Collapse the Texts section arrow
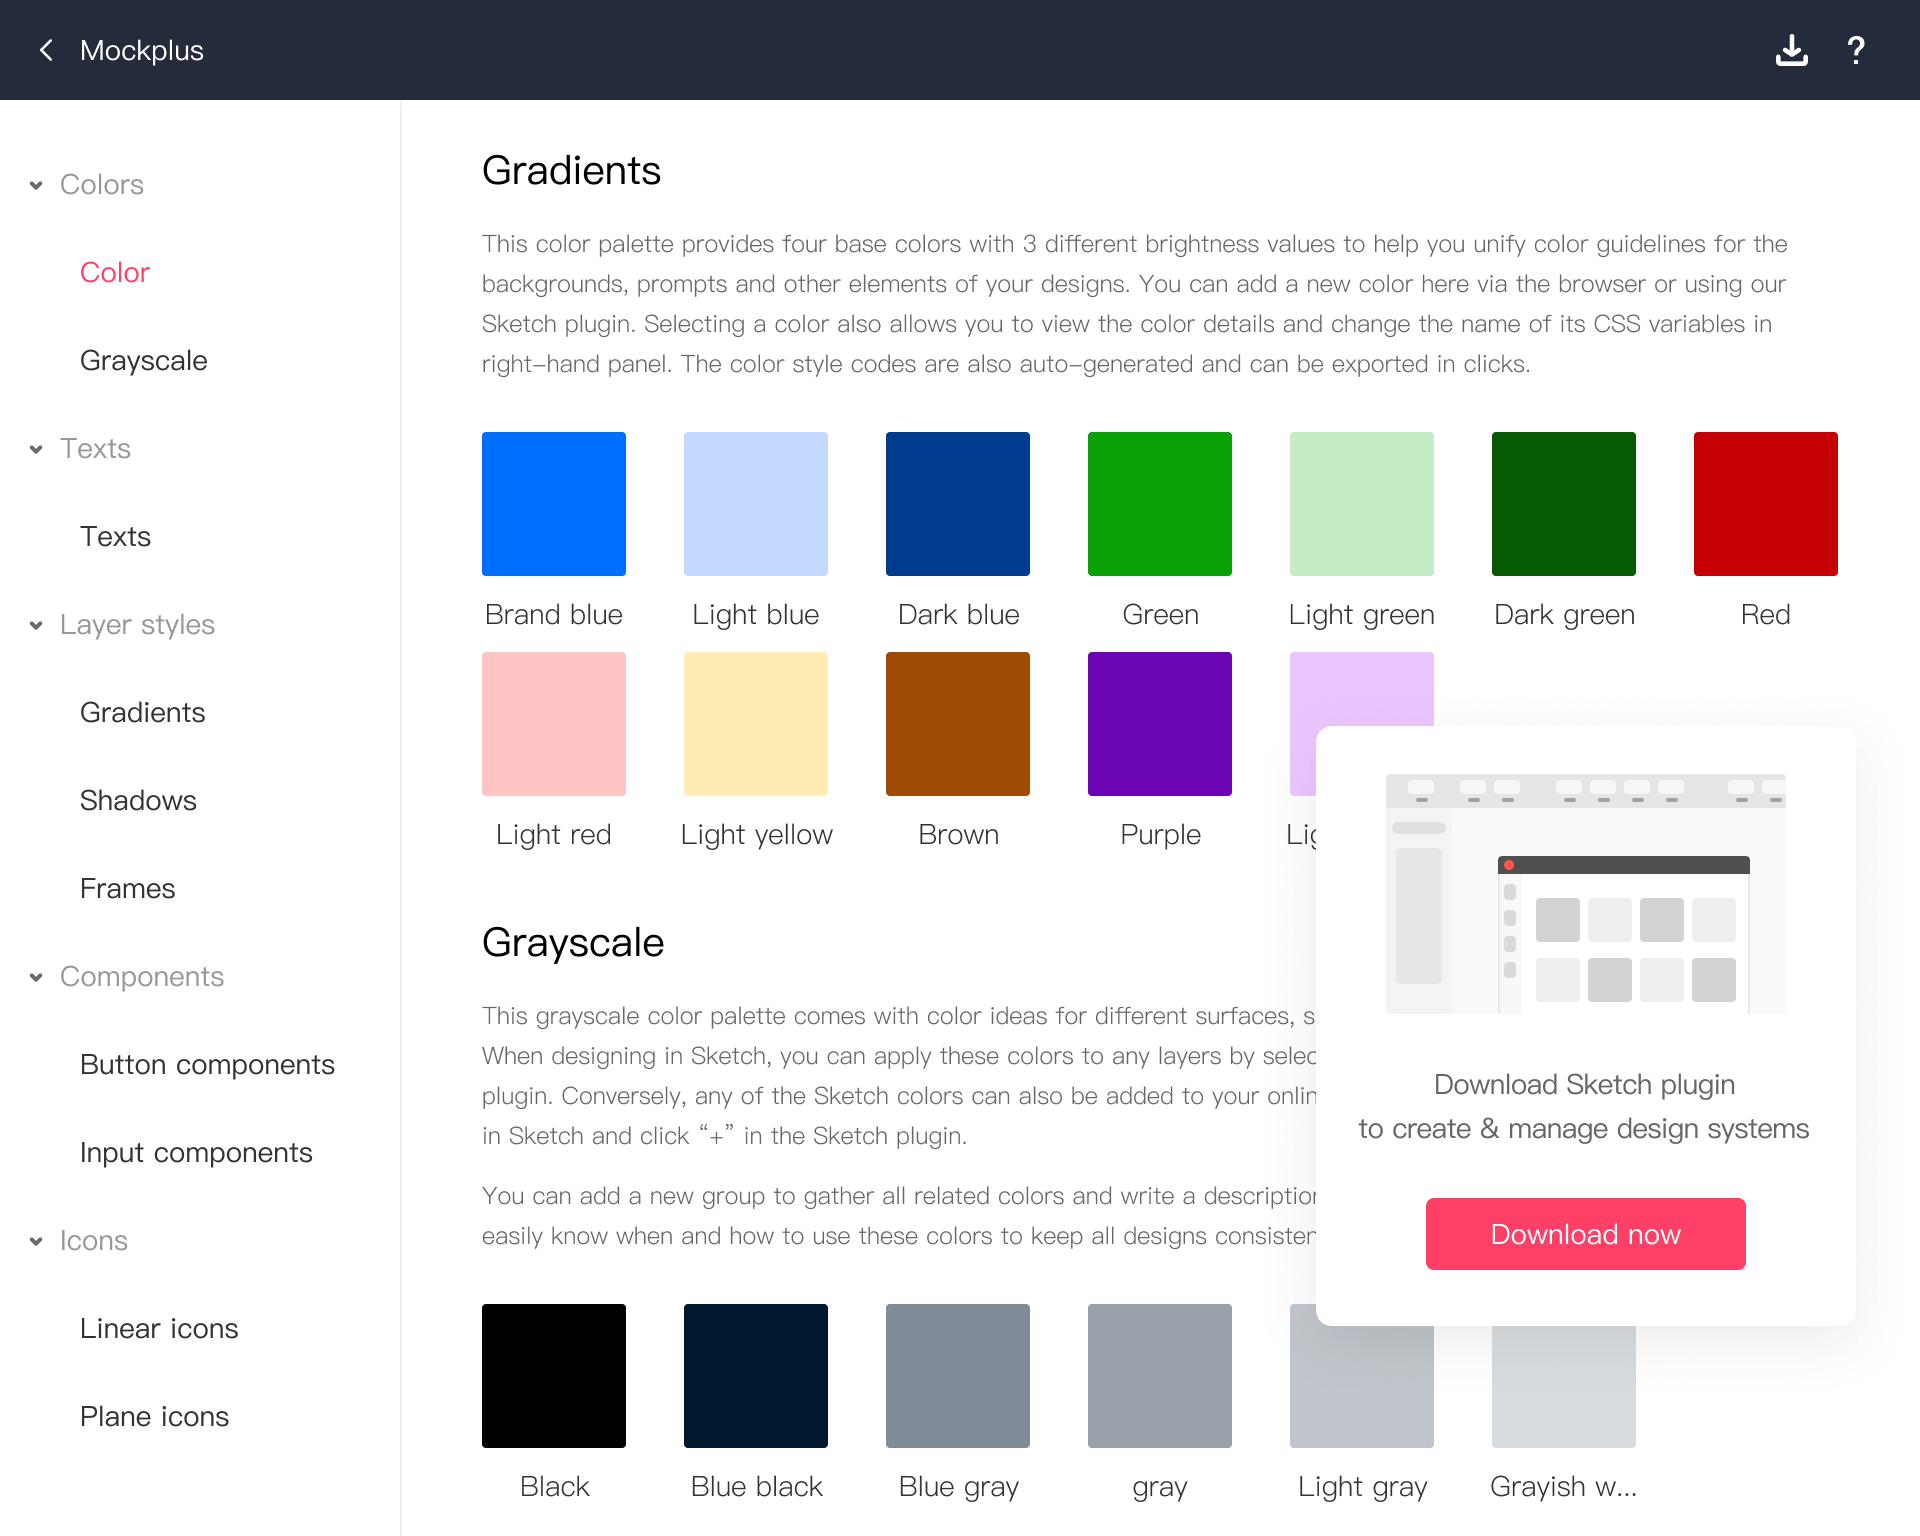This screenshot has width=1920, height=1536. [x=36, y=449]
